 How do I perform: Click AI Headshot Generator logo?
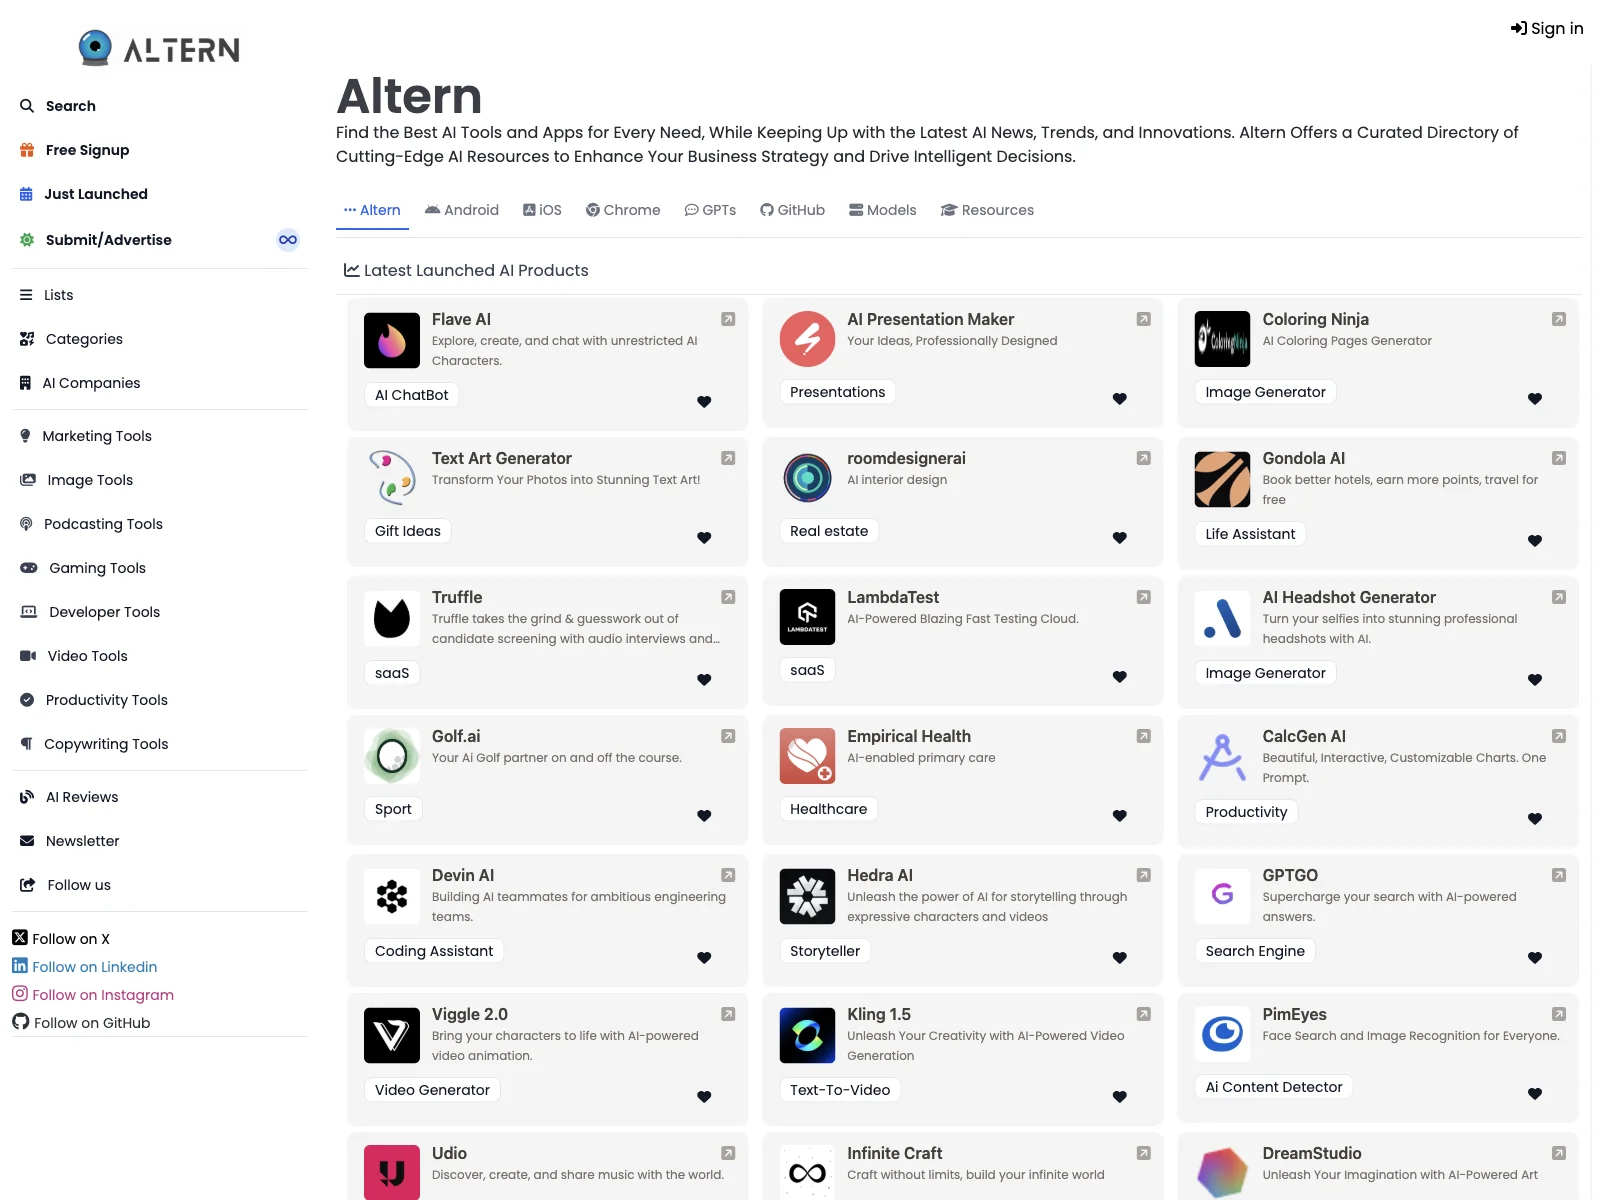coord(1222,619)
